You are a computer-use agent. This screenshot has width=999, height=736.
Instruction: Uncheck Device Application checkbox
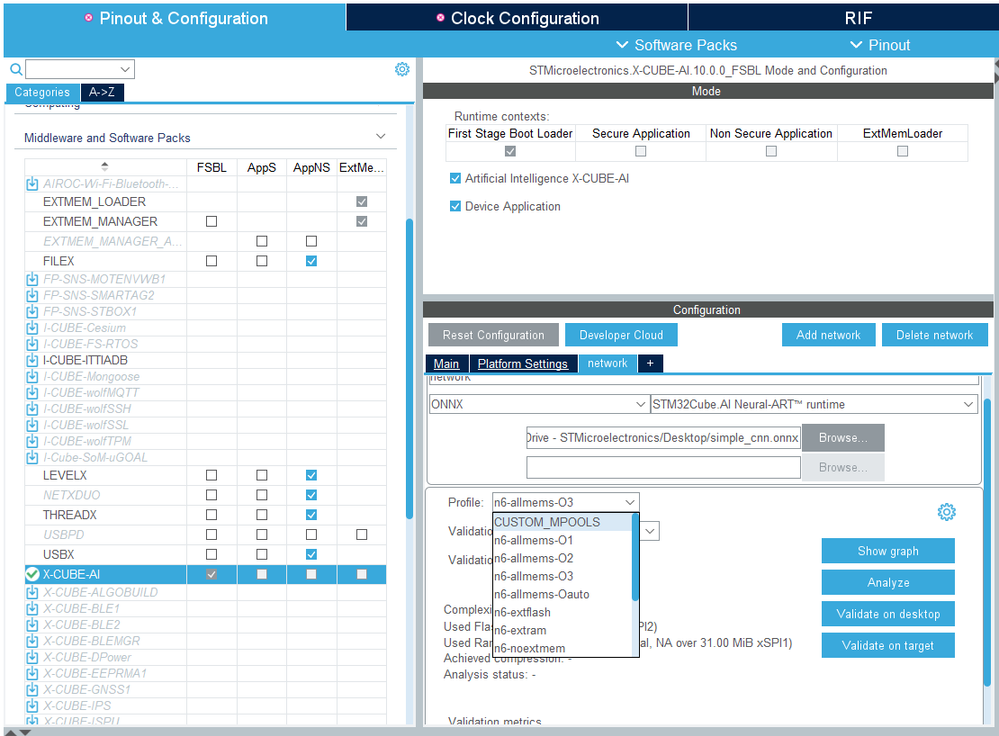(x=456, y=206)
